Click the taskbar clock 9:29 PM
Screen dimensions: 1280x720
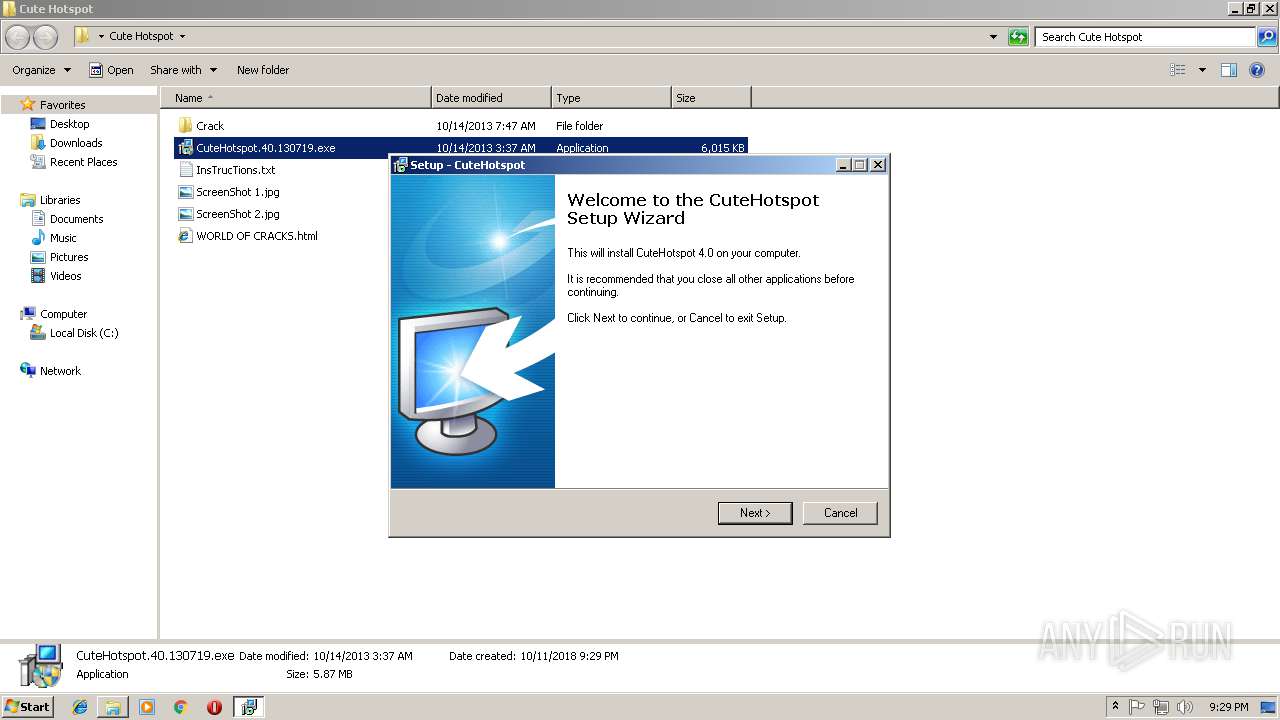click(1228, 707)
